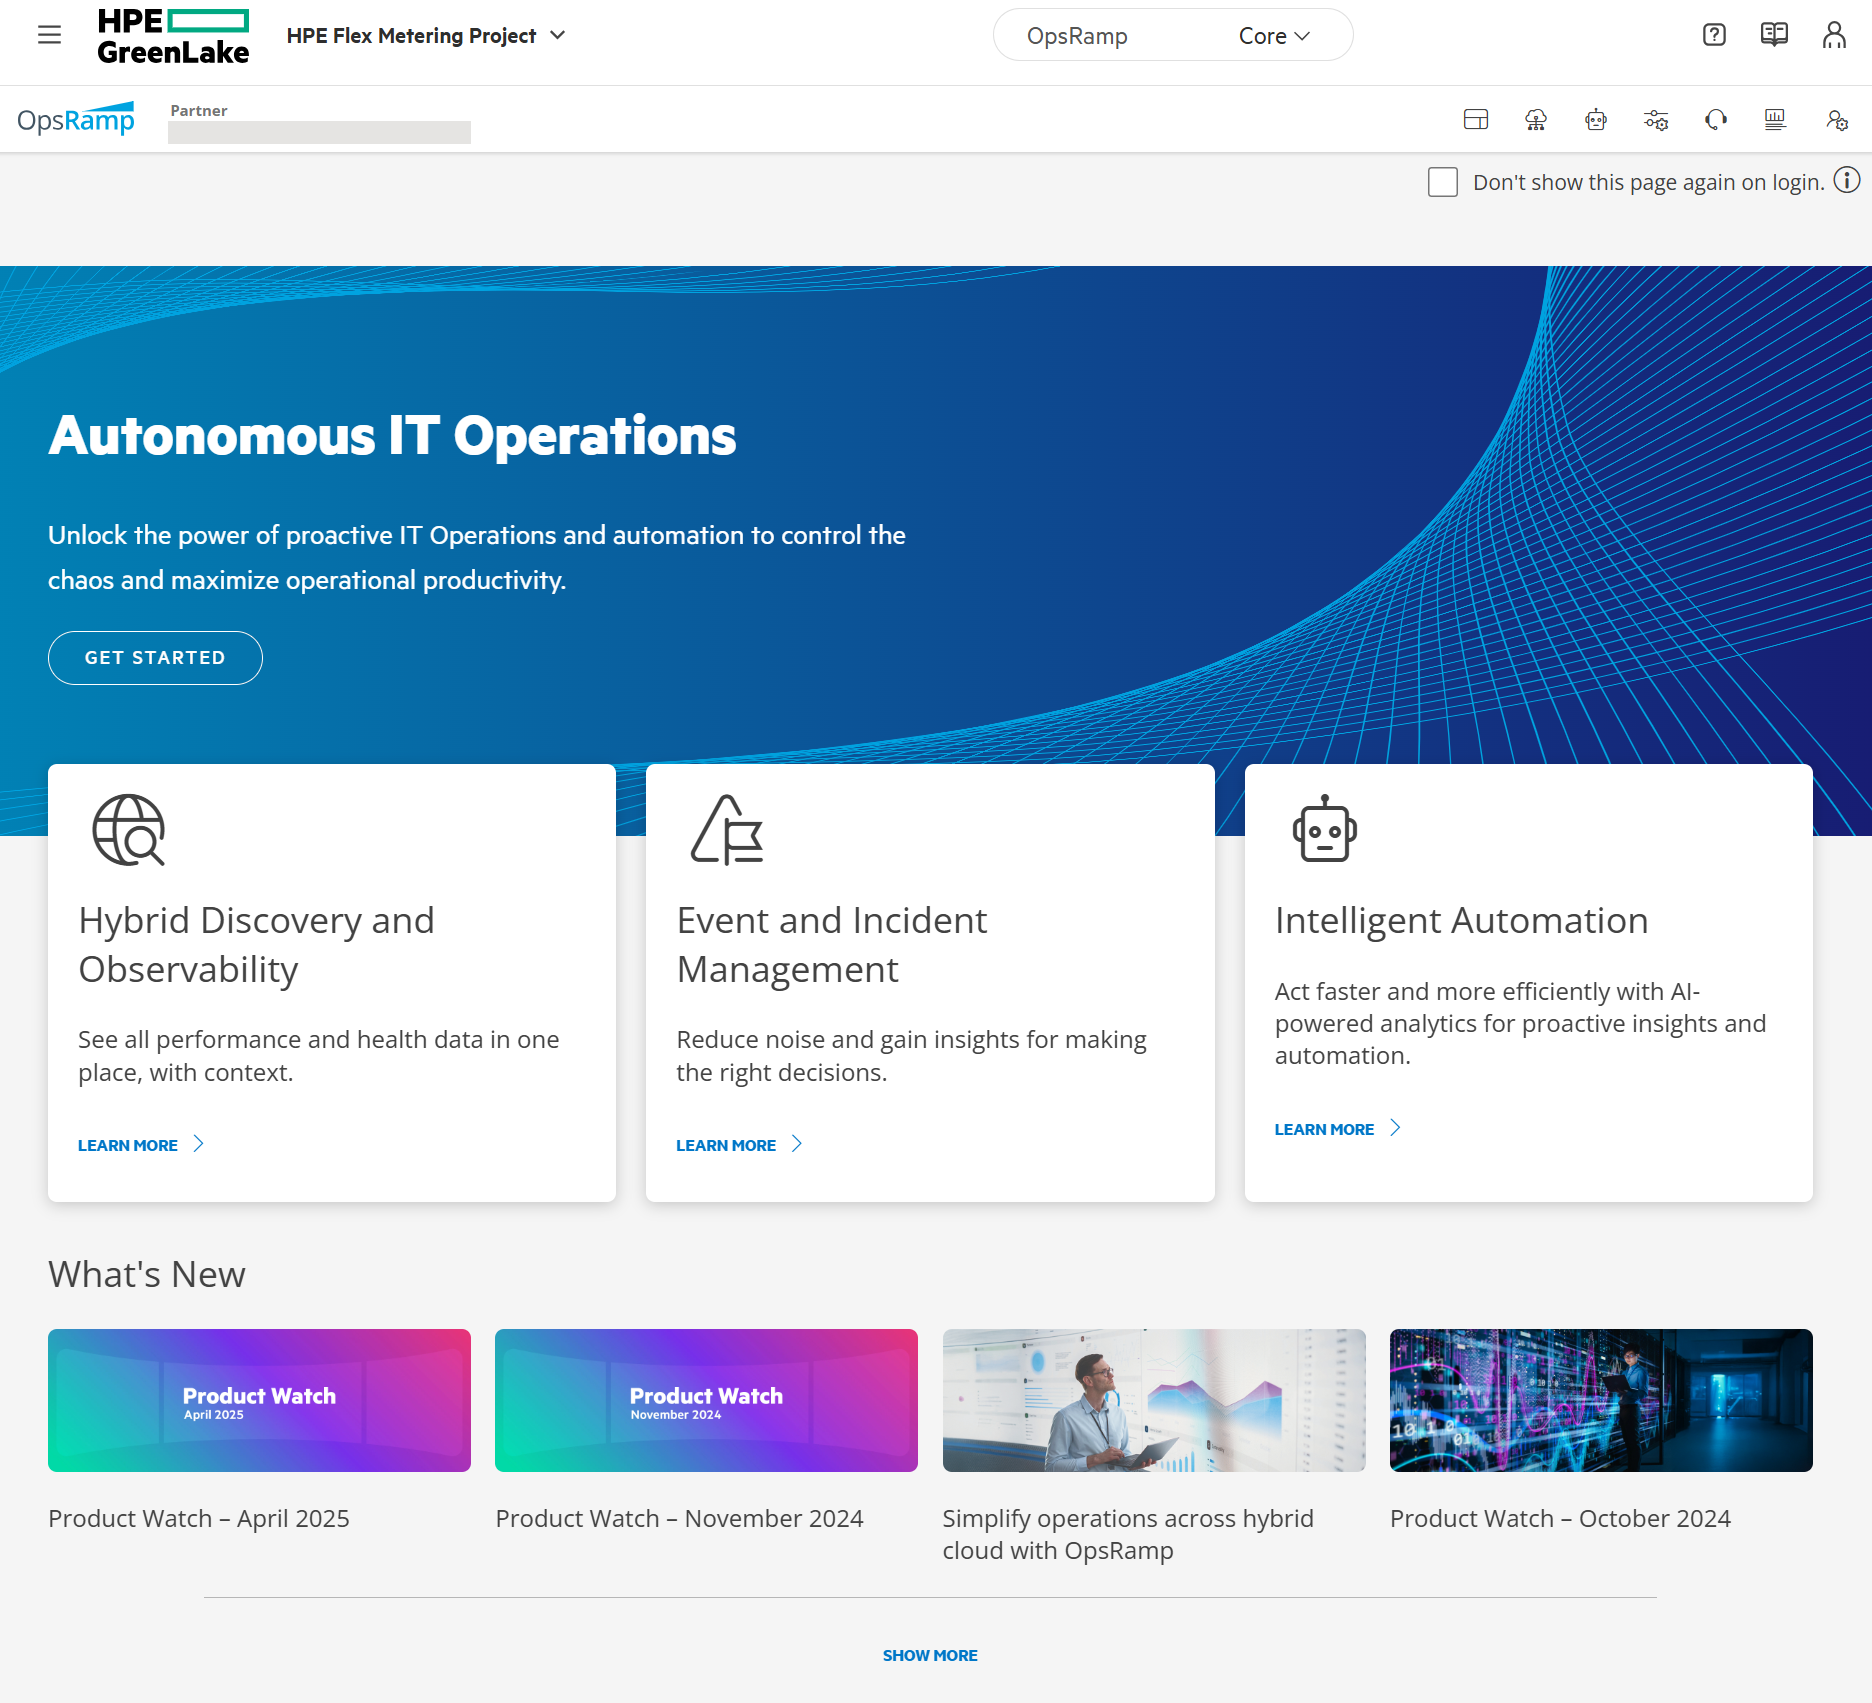Click the 'Hybrid Discovery and Observability' heading
The image size is (1872, 1703).
point(256,945)
